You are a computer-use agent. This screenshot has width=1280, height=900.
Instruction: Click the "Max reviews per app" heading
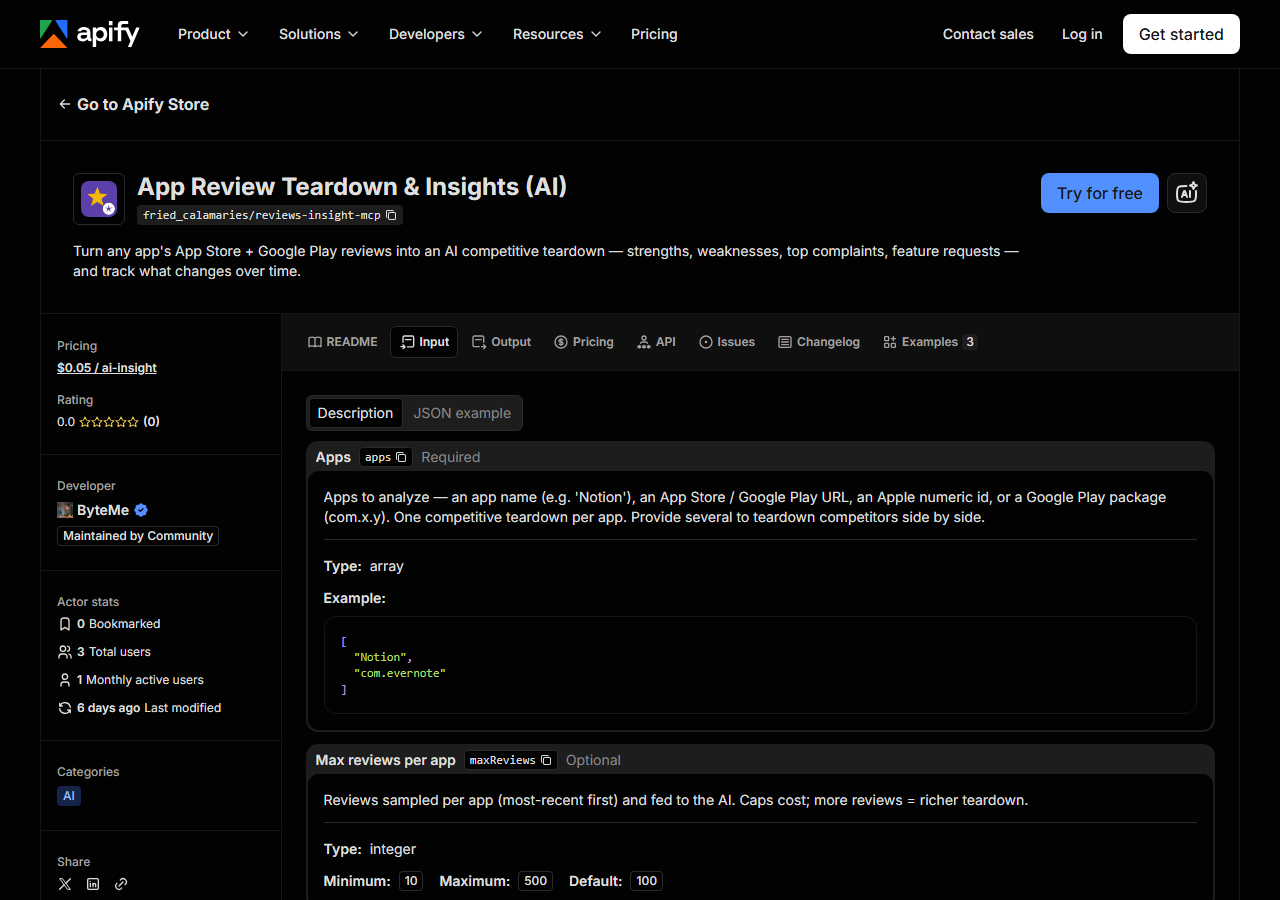(x=385, y=760)
